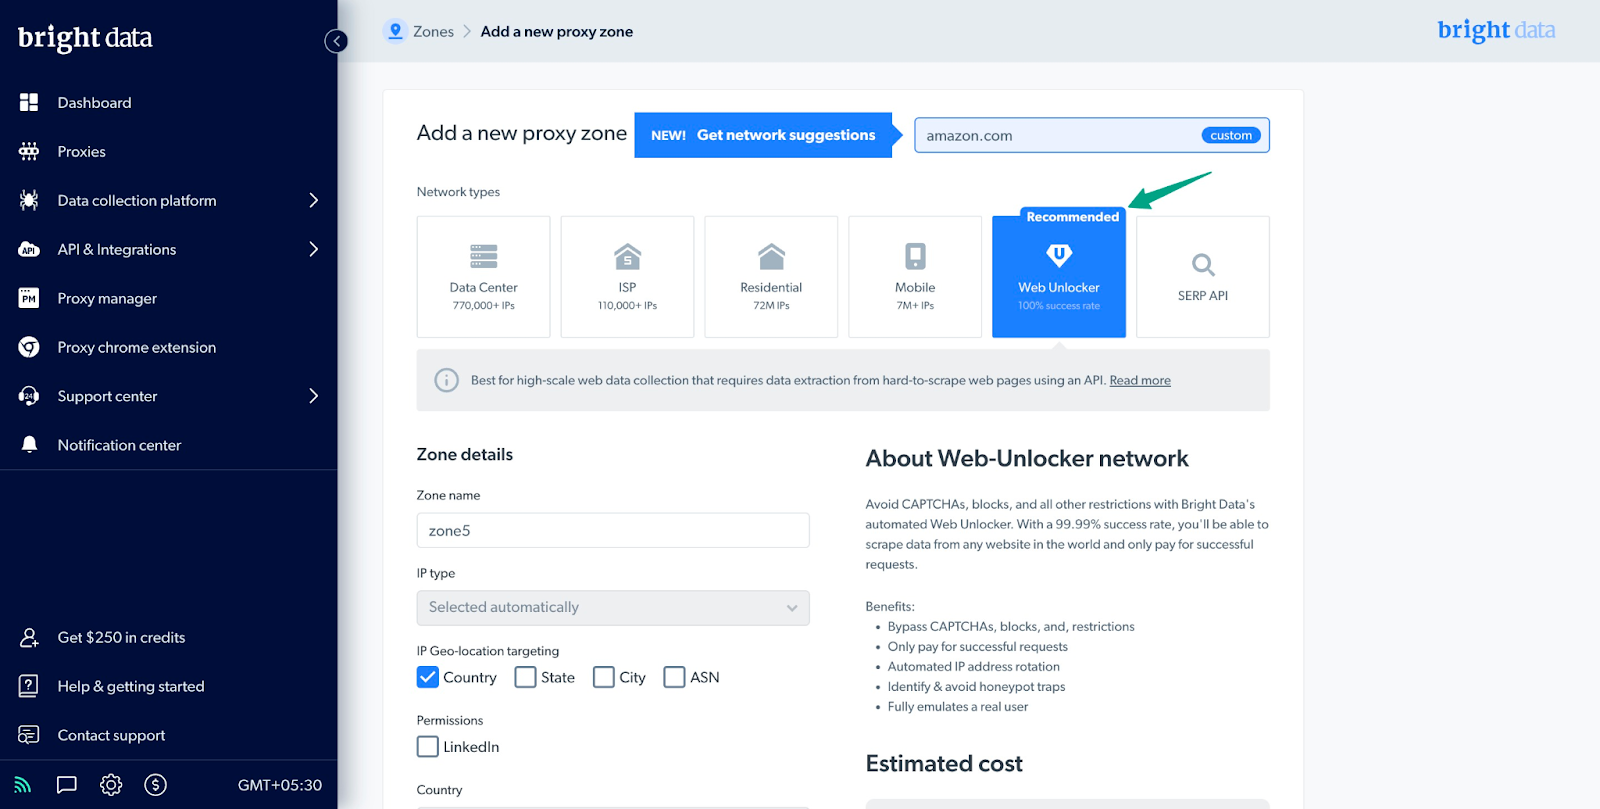The height and width of the screenshot is (809, 1600).
Task: Click the Bright Data logo at top right
Action: coord(1496,30)
